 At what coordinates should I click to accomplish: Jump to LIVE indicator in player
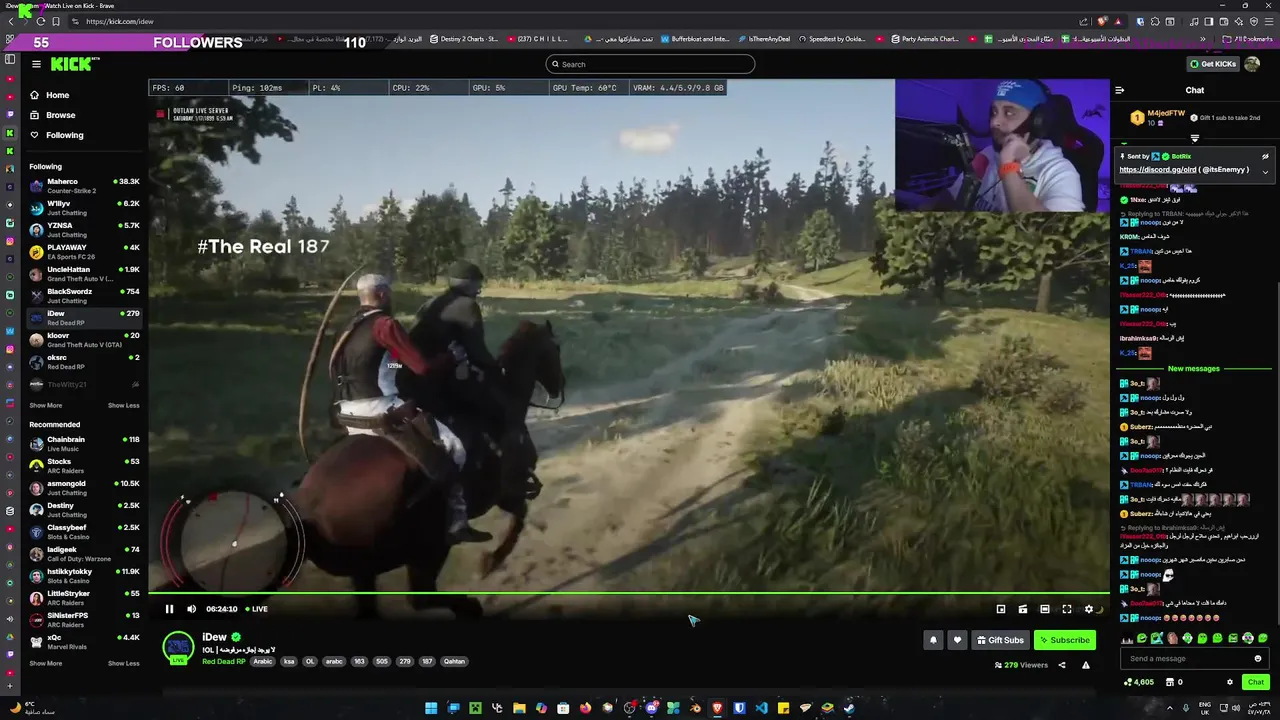[x=257, y=609]
